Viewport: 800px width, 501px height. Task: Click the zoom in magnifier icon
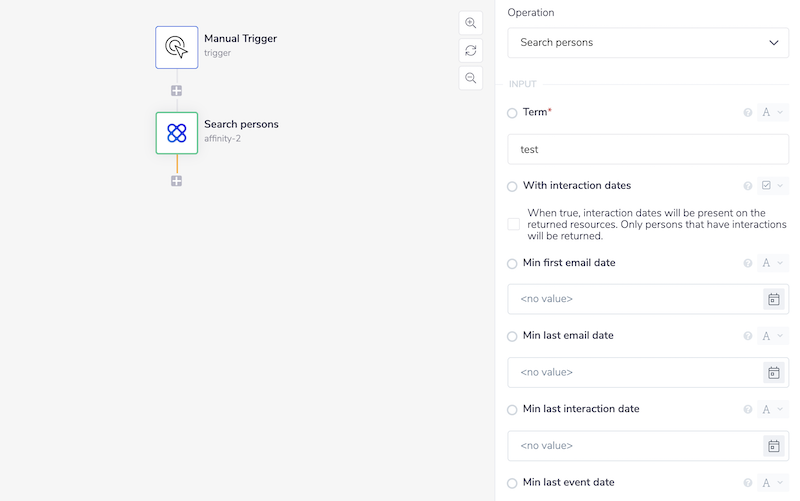[x=470, y=23]
